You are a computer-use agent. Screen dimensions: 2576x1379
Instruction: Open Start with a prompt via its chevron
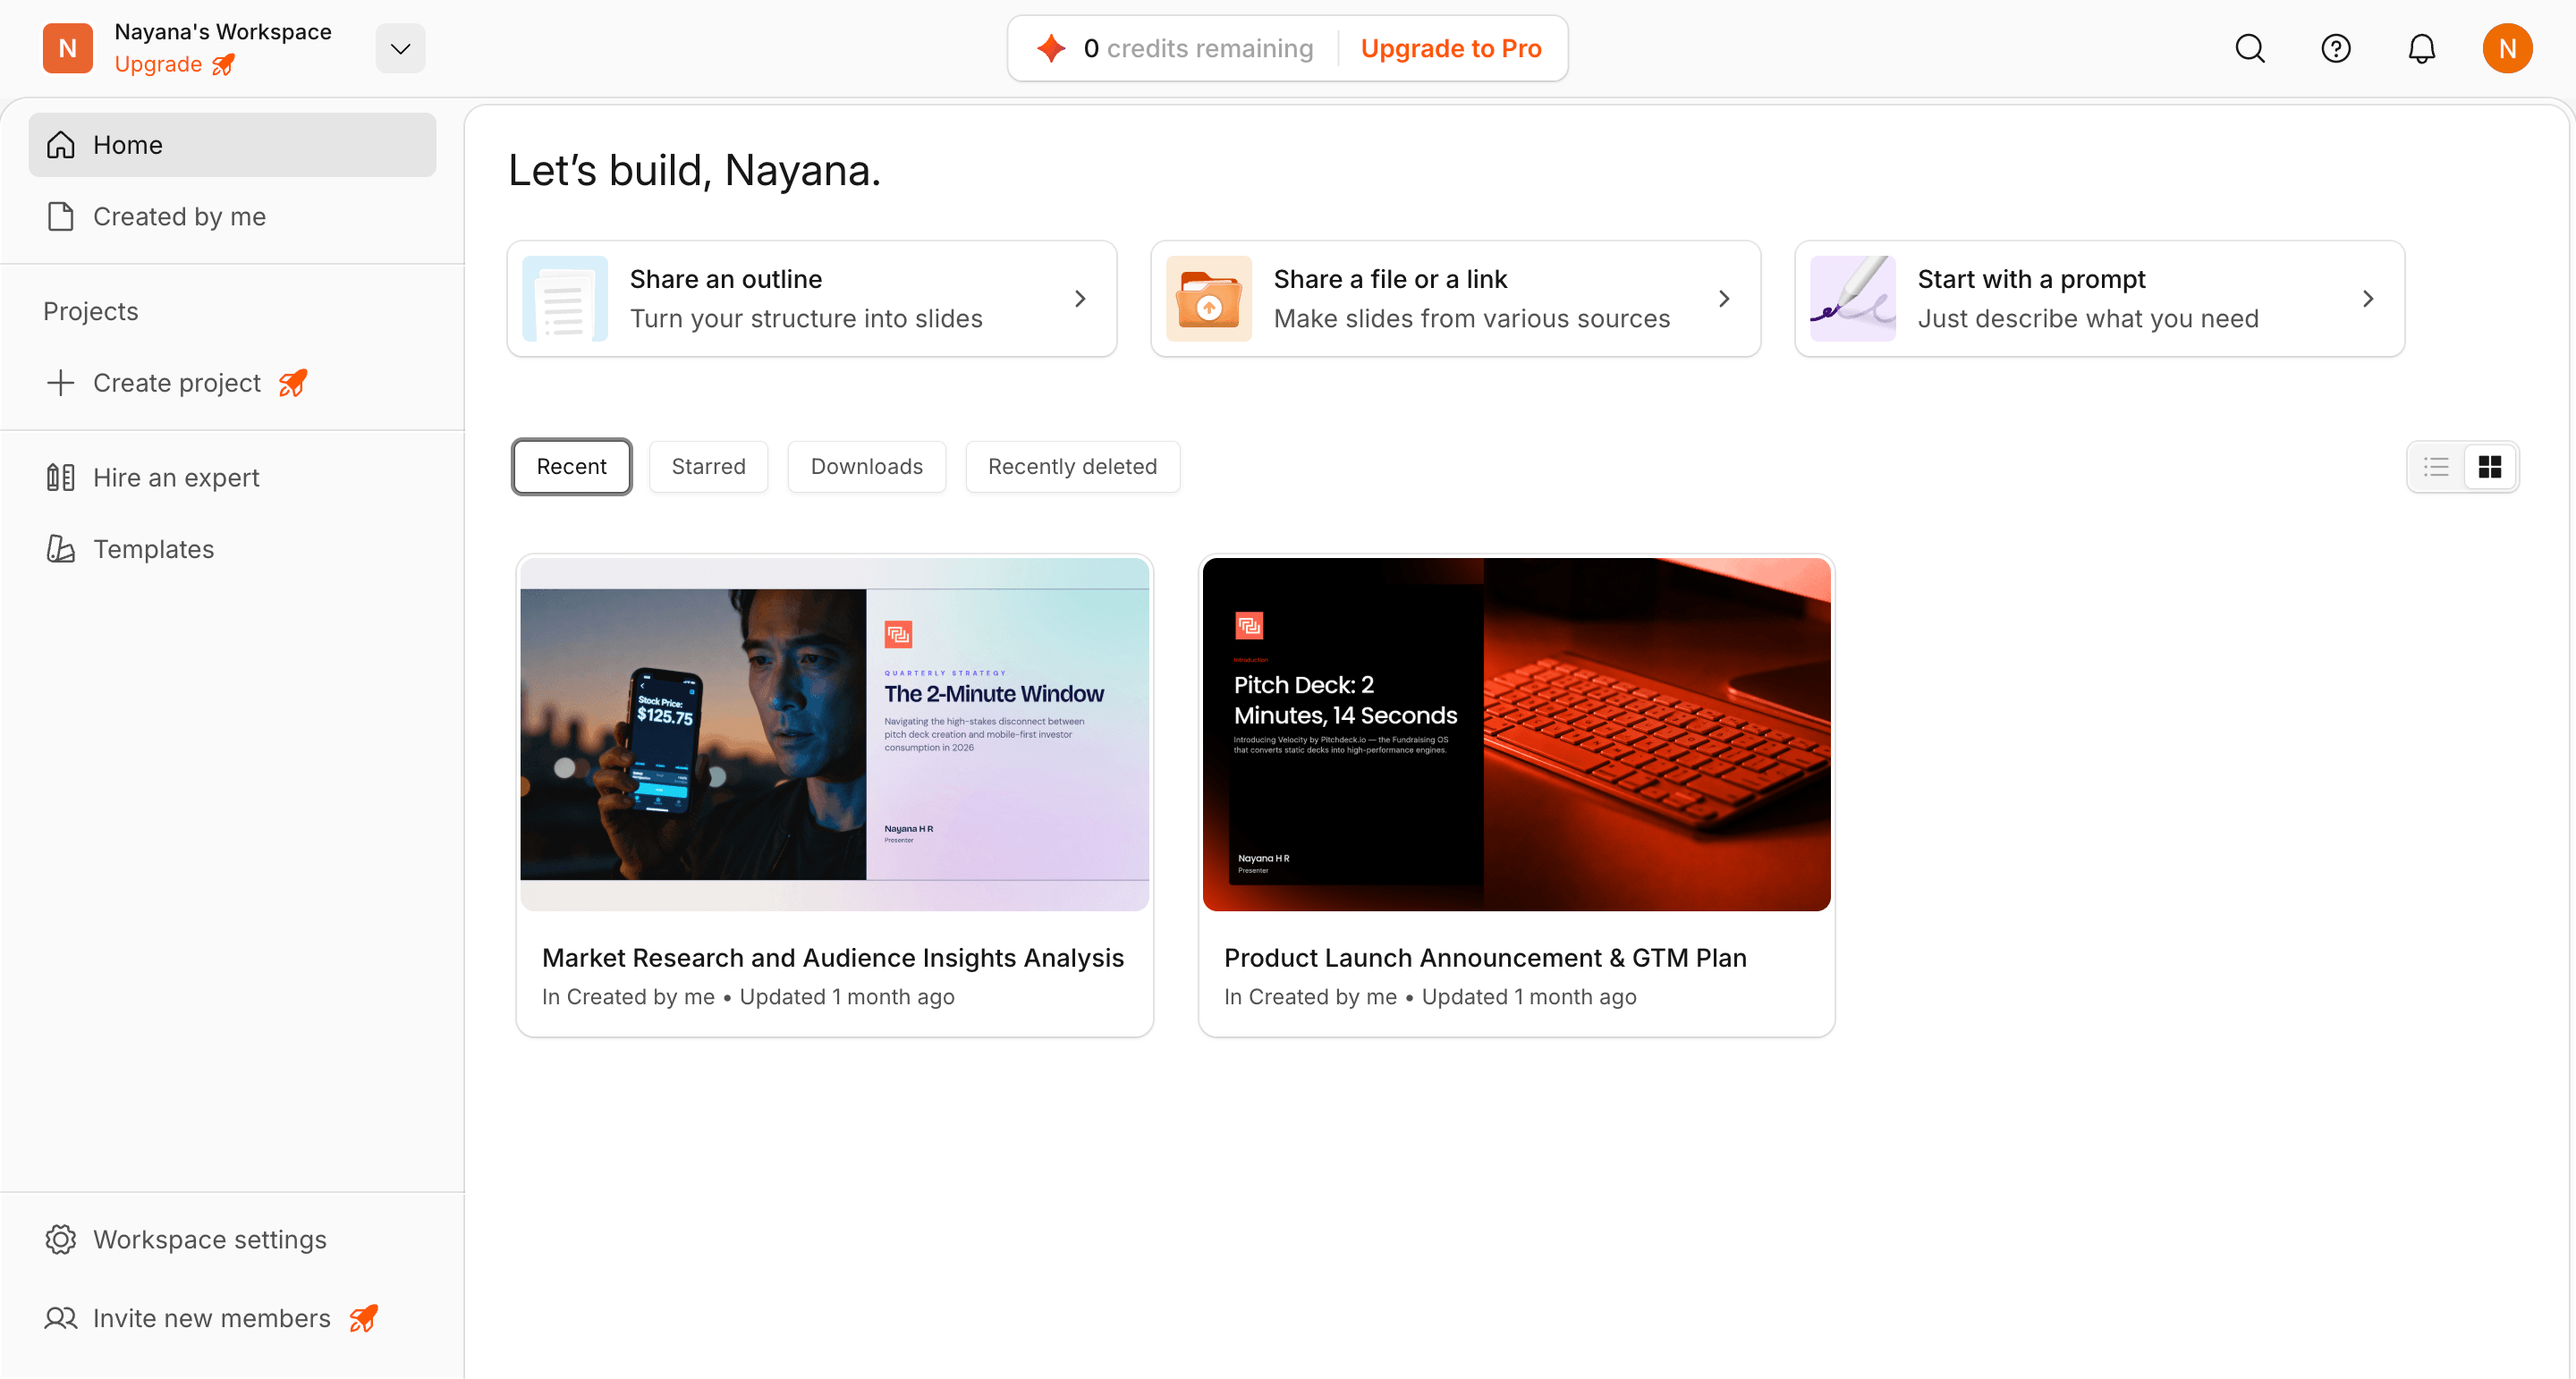(x=2369, y=298)
